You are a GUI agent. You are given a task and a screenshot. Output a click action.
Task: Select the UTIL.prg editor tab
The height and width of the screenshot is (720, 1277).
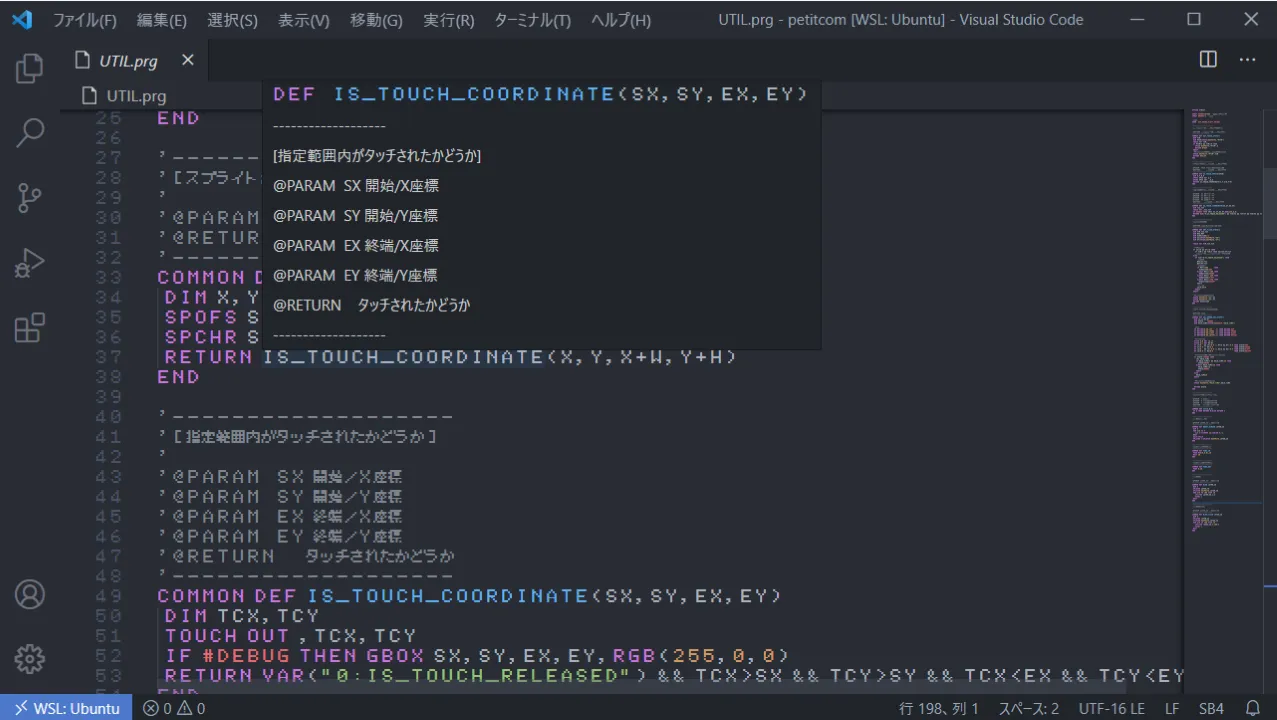coord(128,61)
